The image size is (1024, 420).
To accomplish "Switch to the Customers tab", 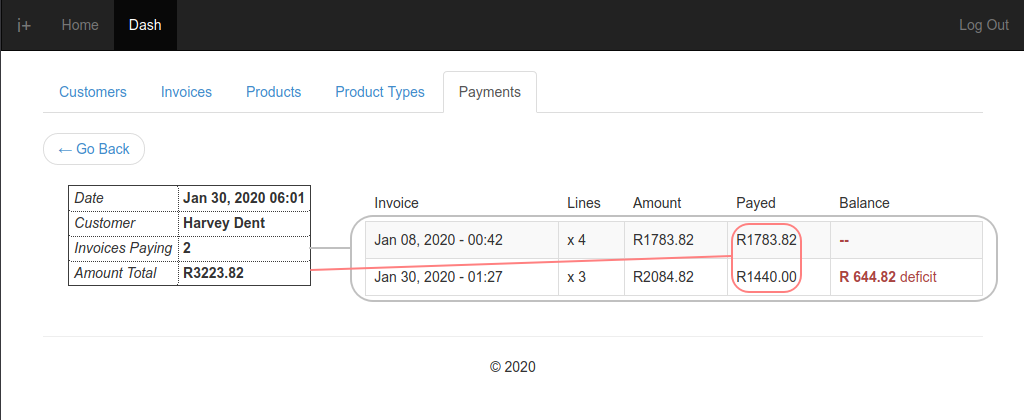I will [93, 92].
